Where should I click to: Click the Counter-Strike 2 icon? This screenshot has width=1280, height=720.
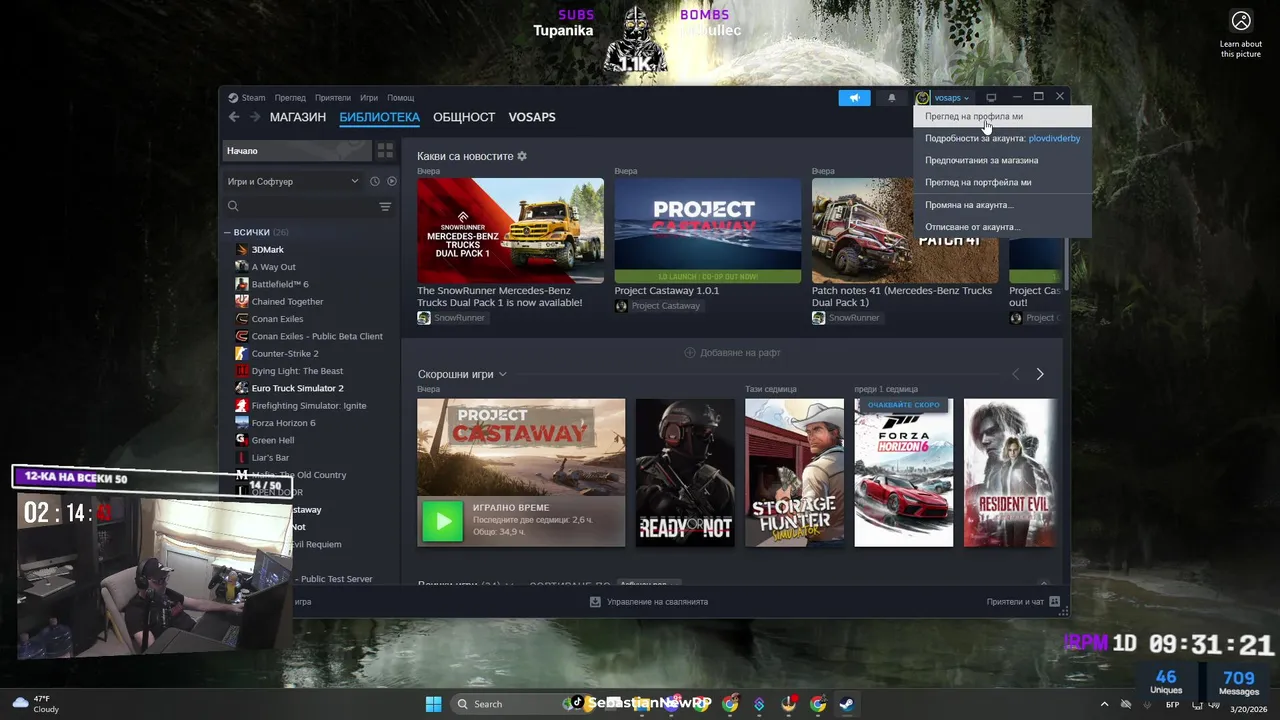tap(241, 353)
